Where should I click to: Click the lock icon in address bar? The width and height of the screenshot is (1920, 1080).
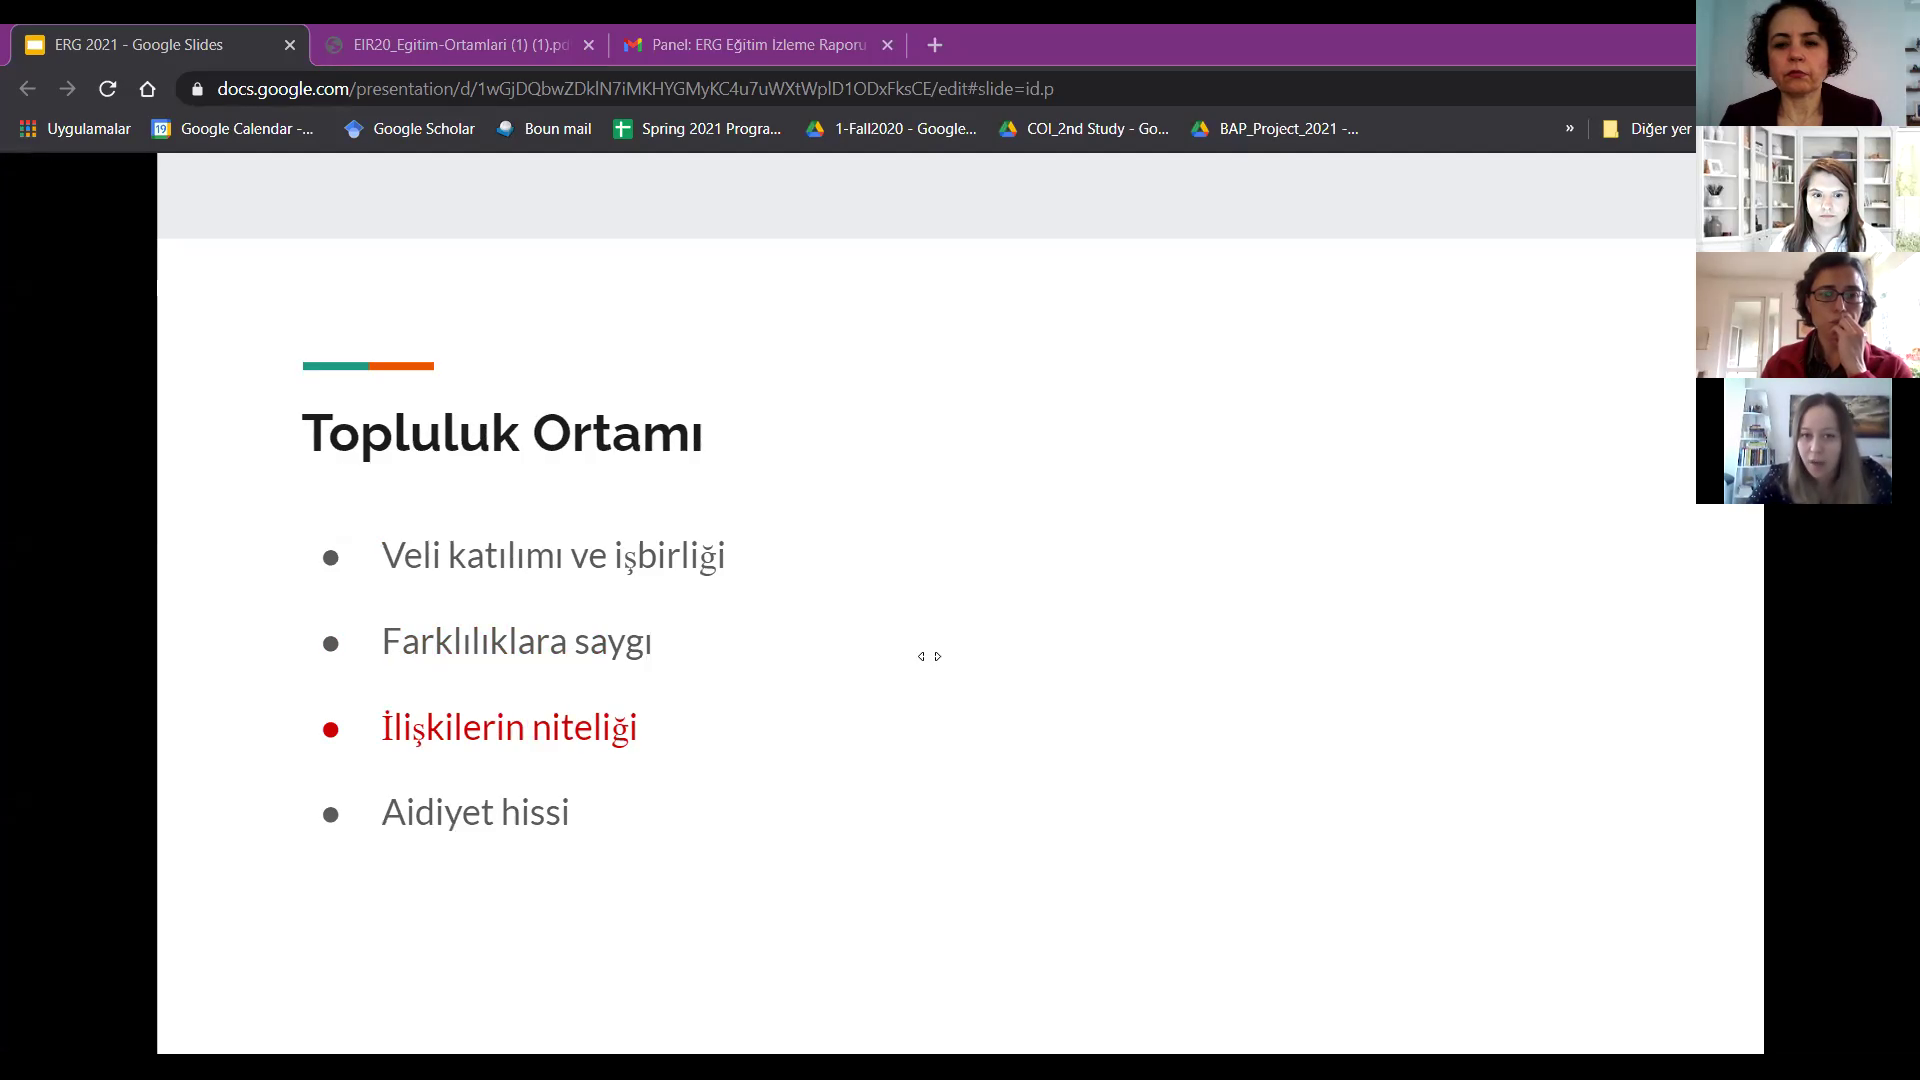click(197, 89)
